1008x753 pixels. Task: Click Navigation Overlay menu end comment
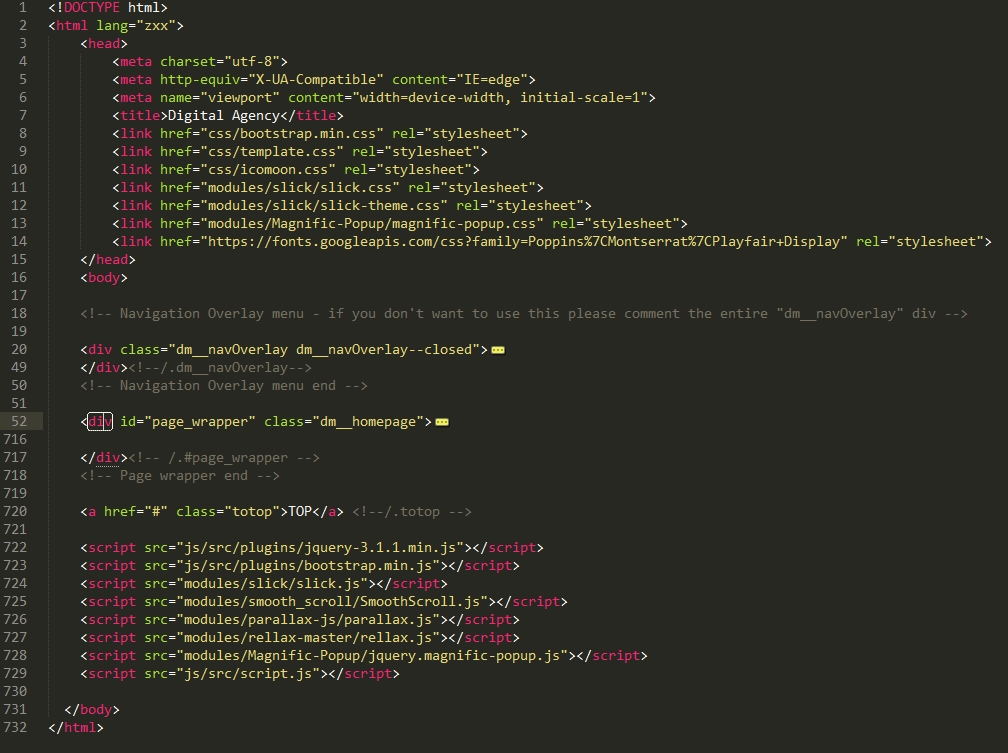(224, 386)
